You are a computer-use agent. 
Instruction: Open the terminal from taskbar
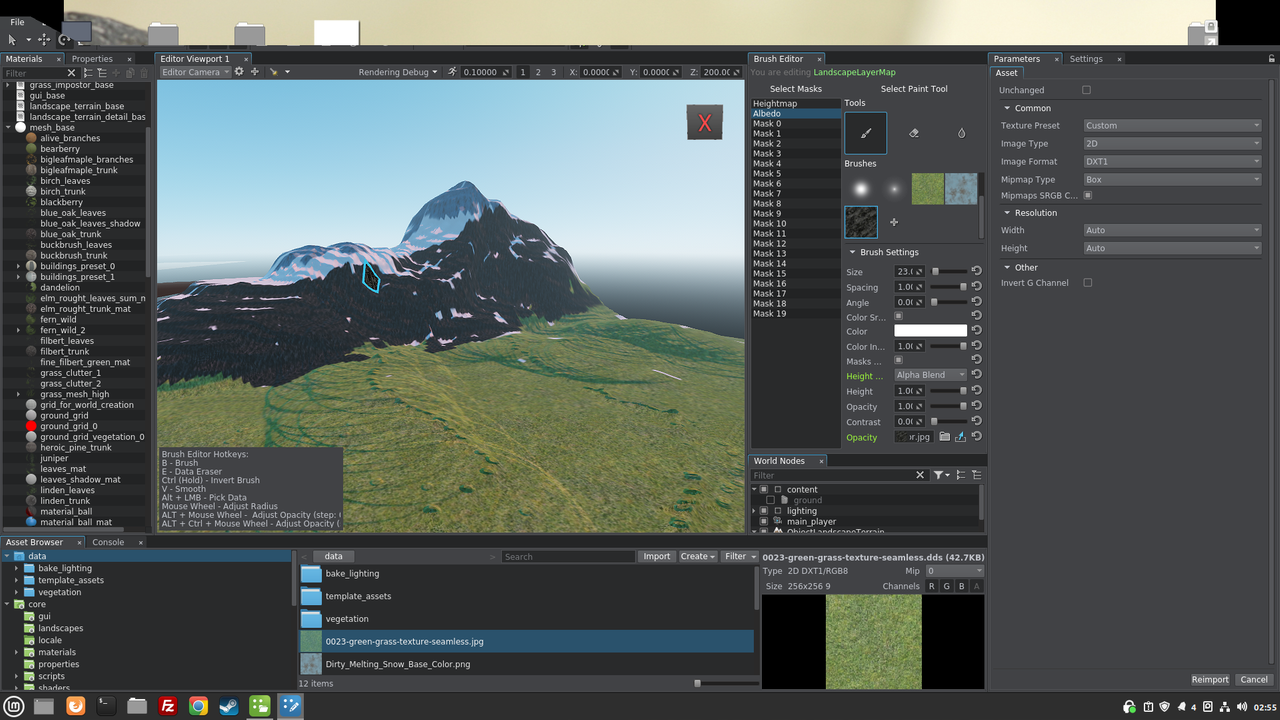[x=106, y=706]
